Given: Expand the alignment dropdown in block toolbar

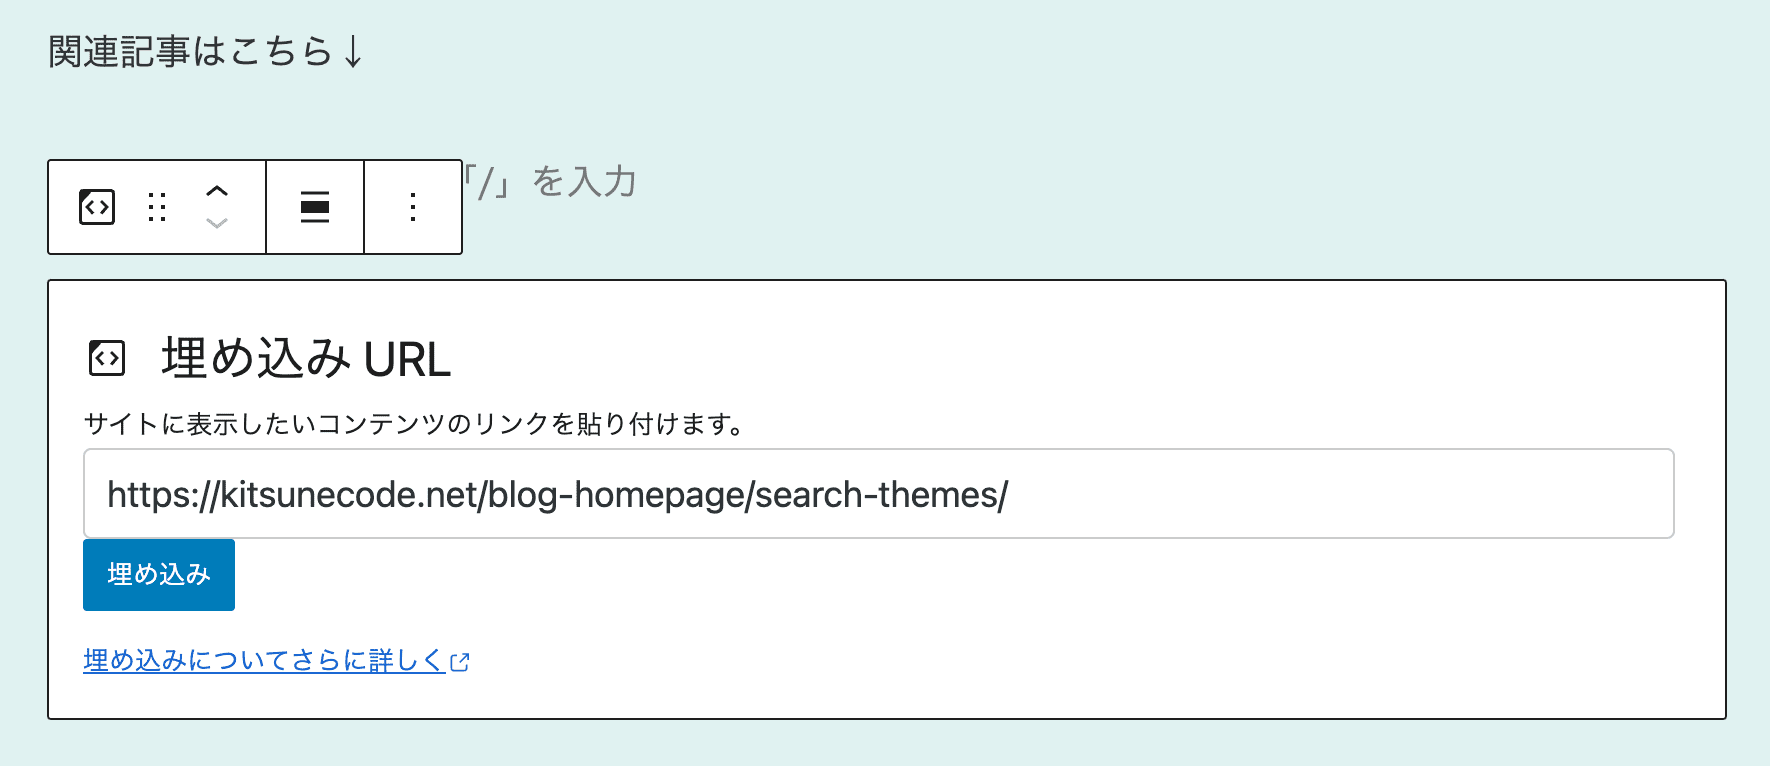Looking at the screenshot, I should (314, 207).
